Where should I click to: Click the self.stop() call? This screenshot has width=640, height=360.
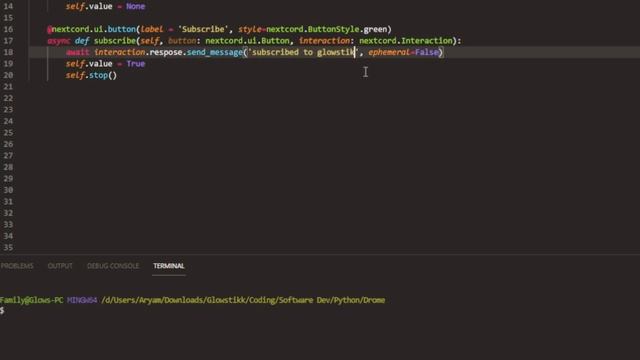(91, 75)
